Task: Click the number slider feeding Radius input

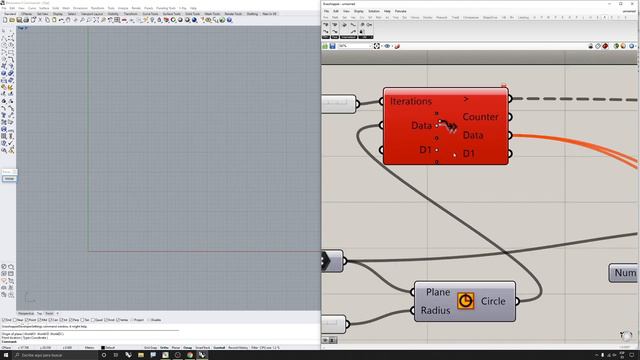Action: tap(334, 324)
